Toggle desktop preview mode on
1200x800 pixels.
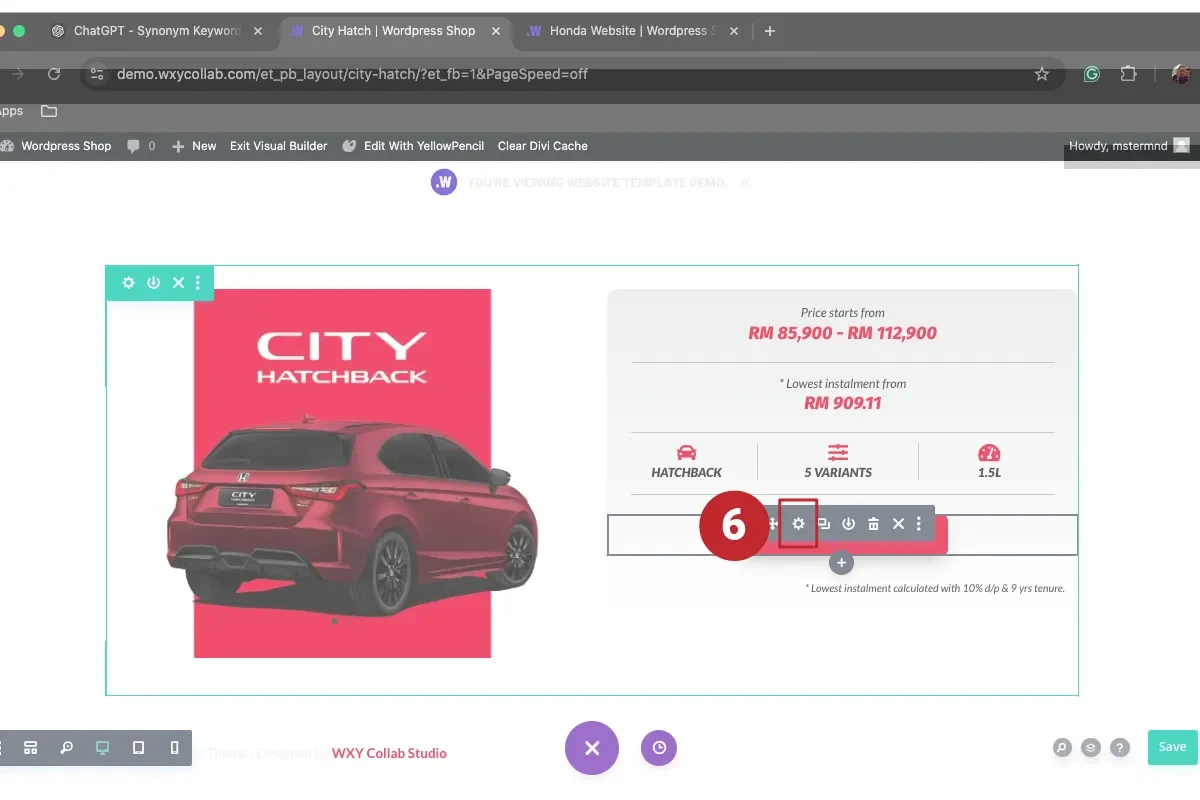[x=102, y=747]
